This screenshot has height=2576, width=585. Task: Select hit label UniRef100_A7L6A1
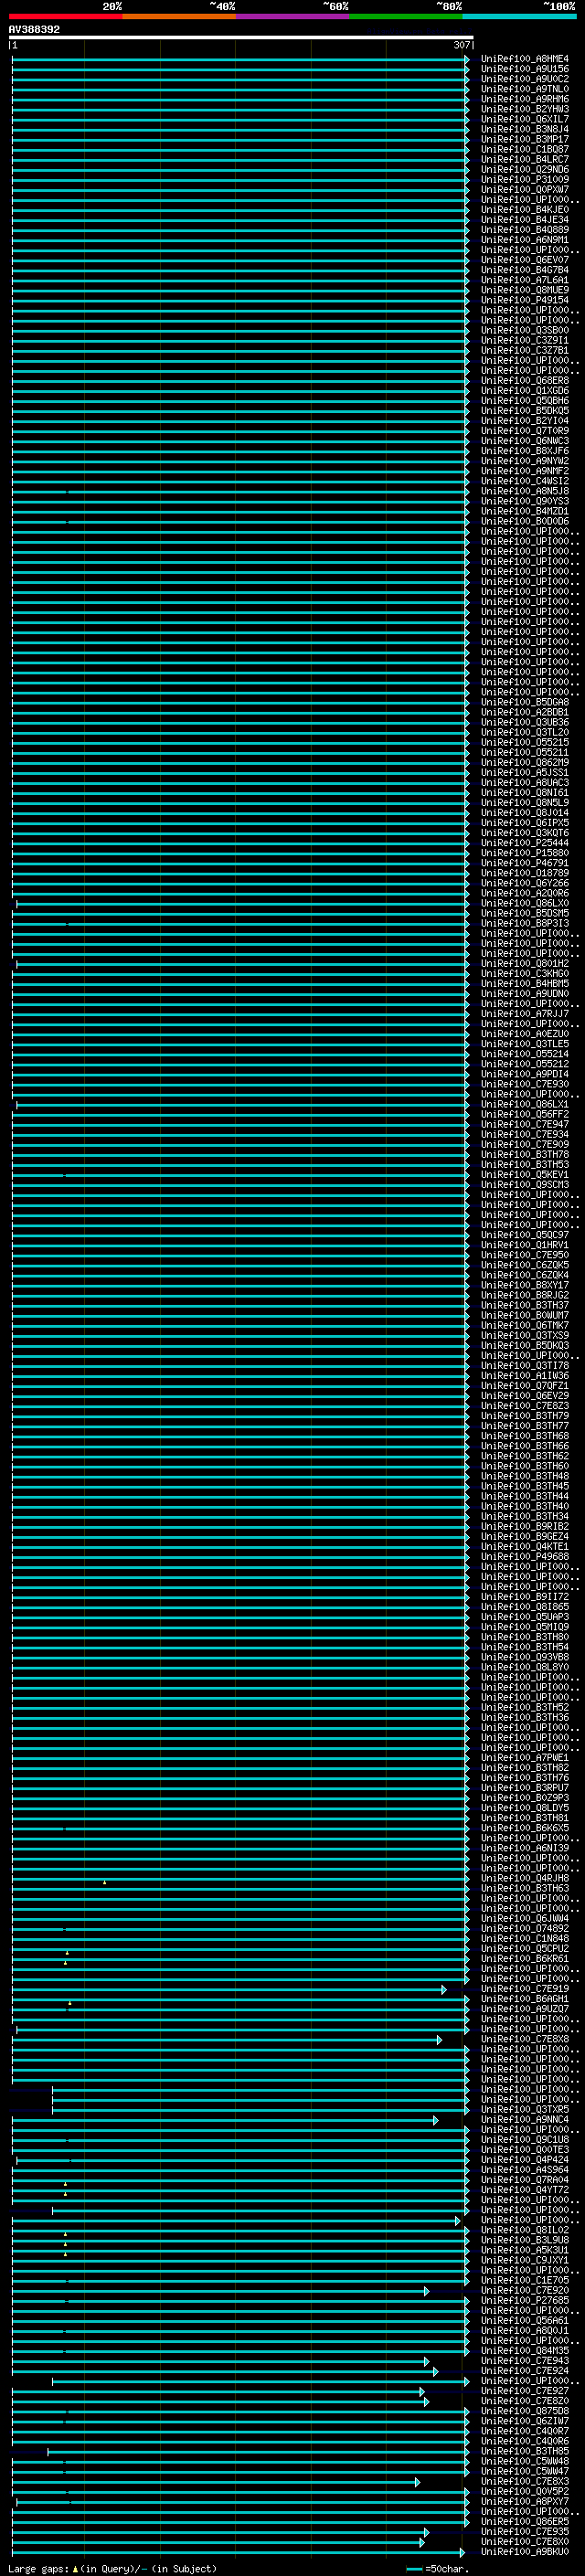pos(525,280)
